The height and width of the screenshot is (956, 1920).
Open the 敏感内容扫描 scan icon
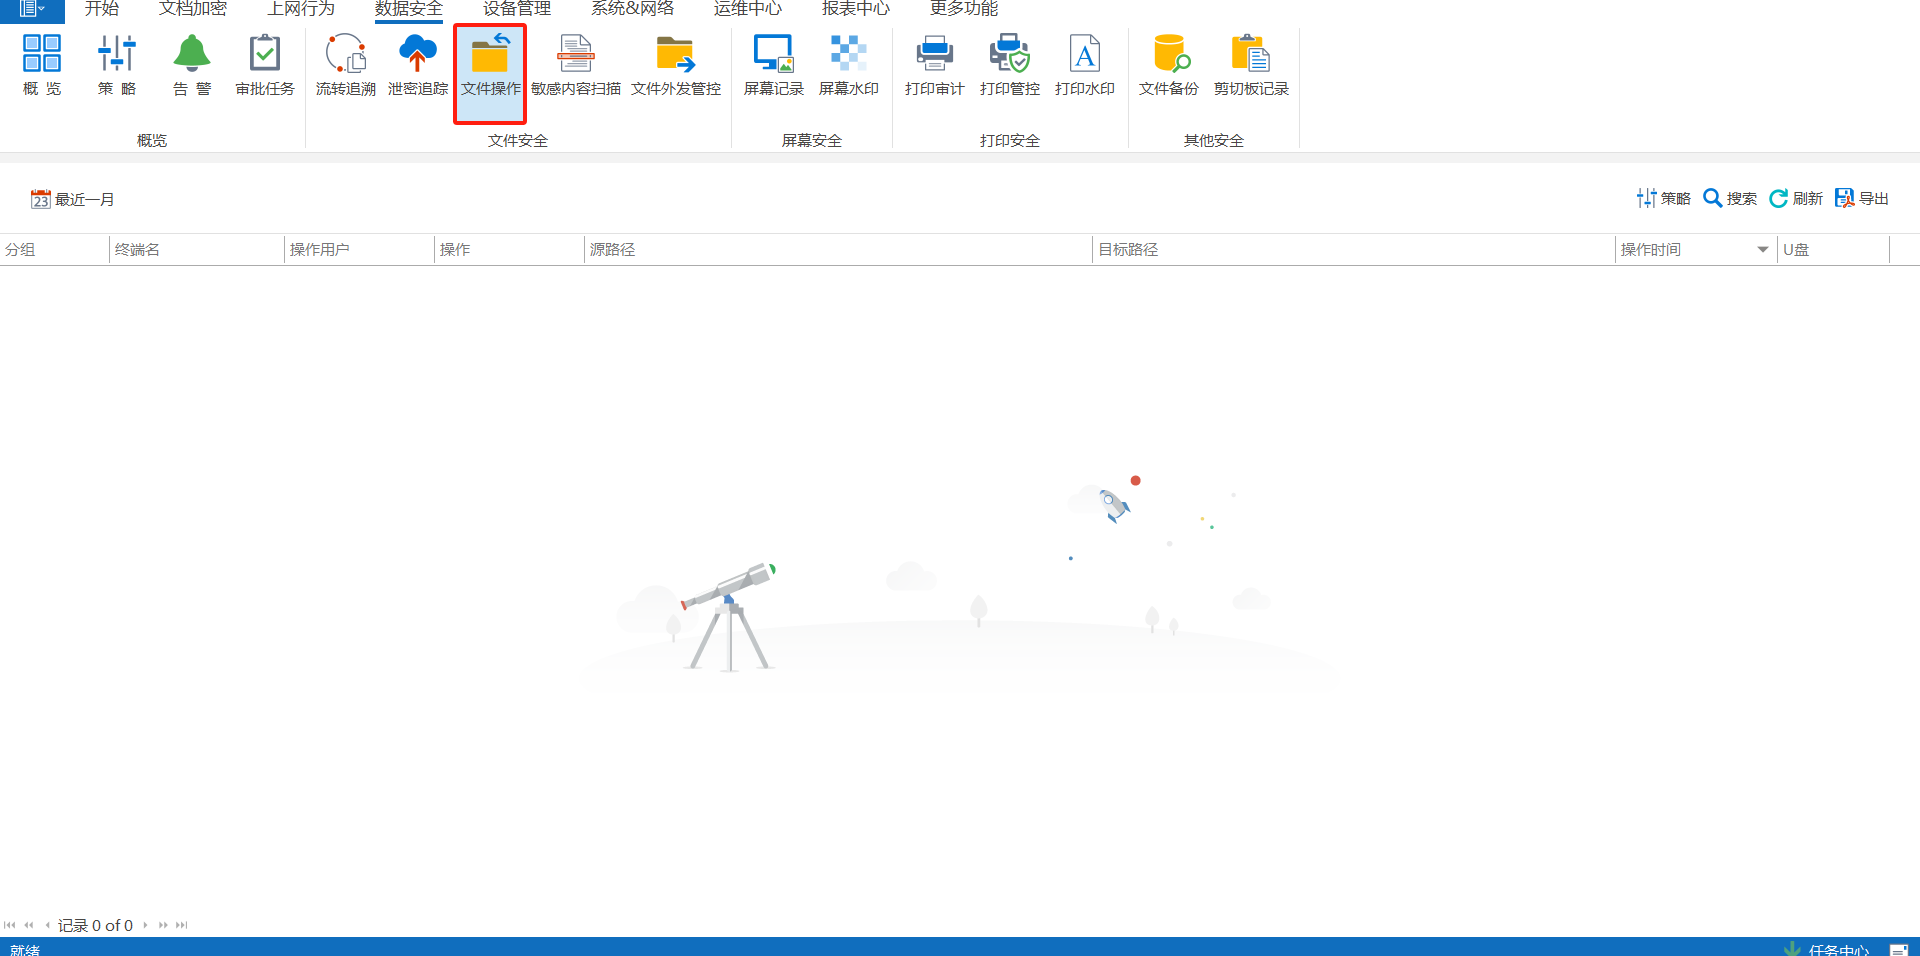click(576, 65)
